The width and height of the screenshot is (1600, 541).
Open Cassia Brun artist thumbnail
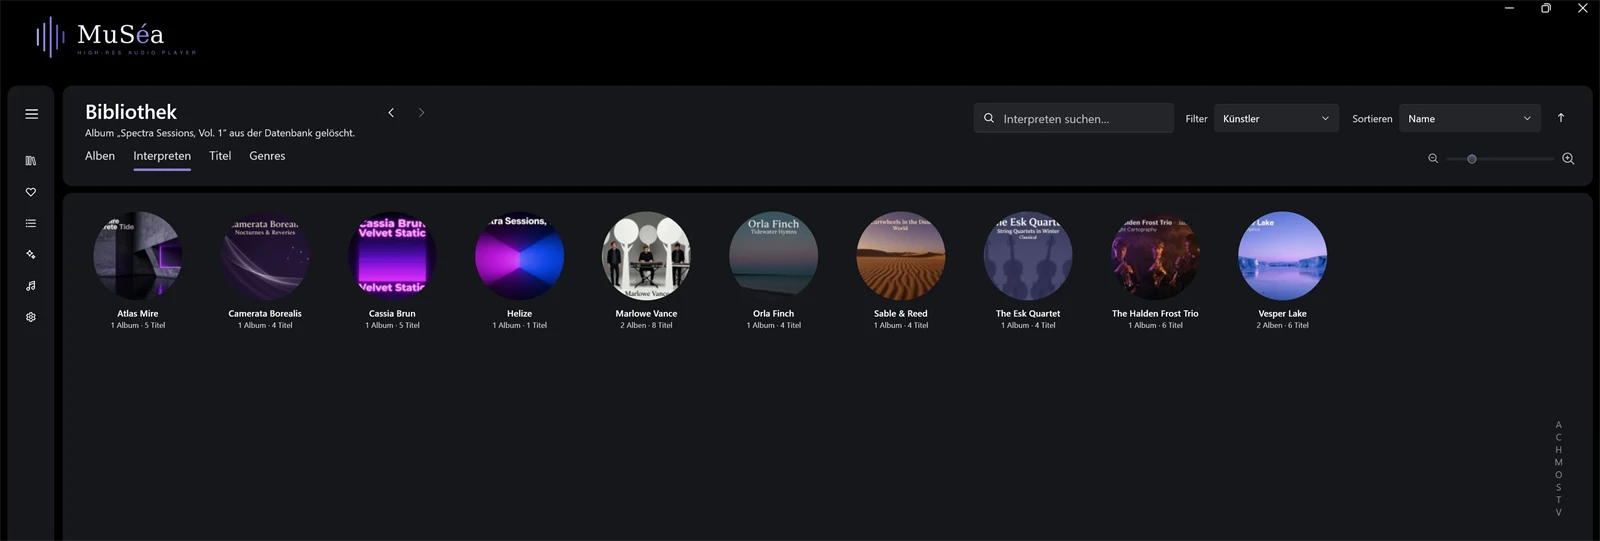tap(392, 255)
